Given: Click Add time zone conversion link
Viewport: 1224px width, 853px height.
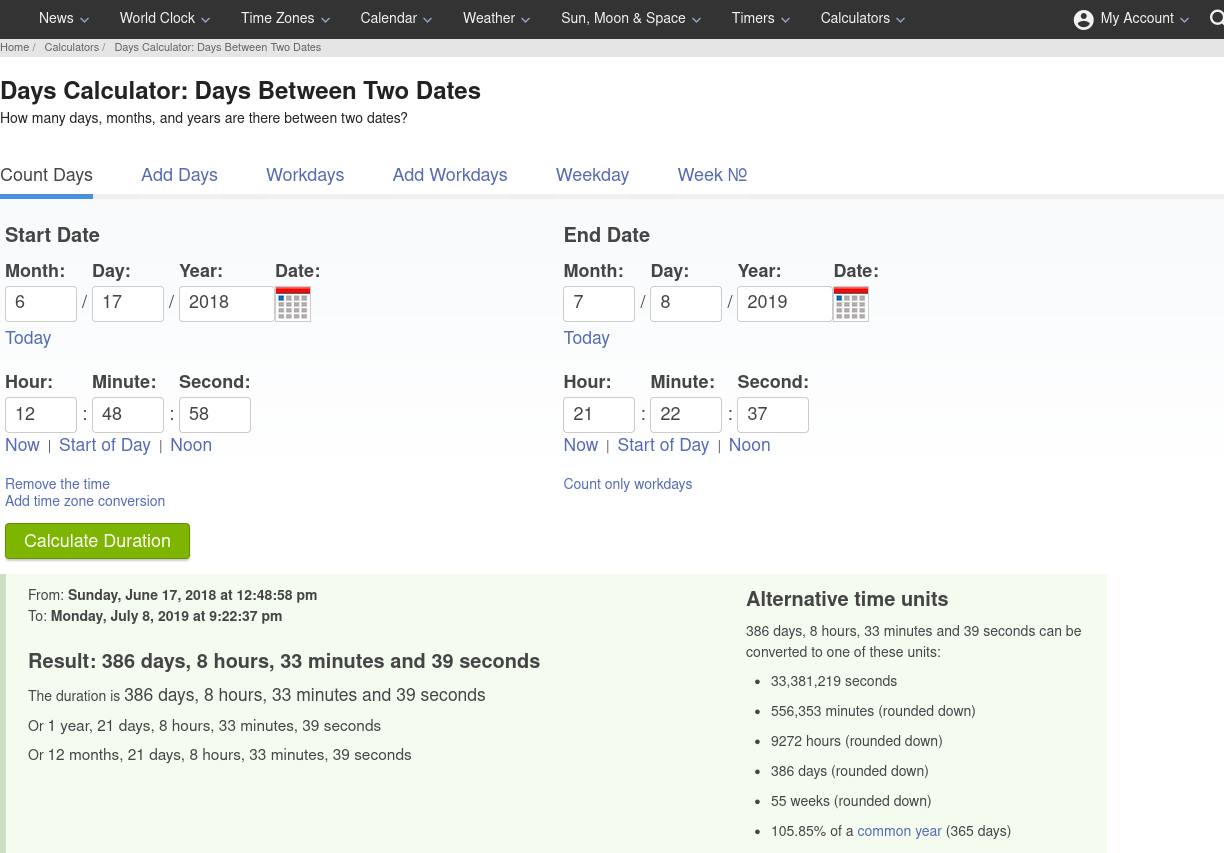Looking at the screenshot, I should 85,501.
